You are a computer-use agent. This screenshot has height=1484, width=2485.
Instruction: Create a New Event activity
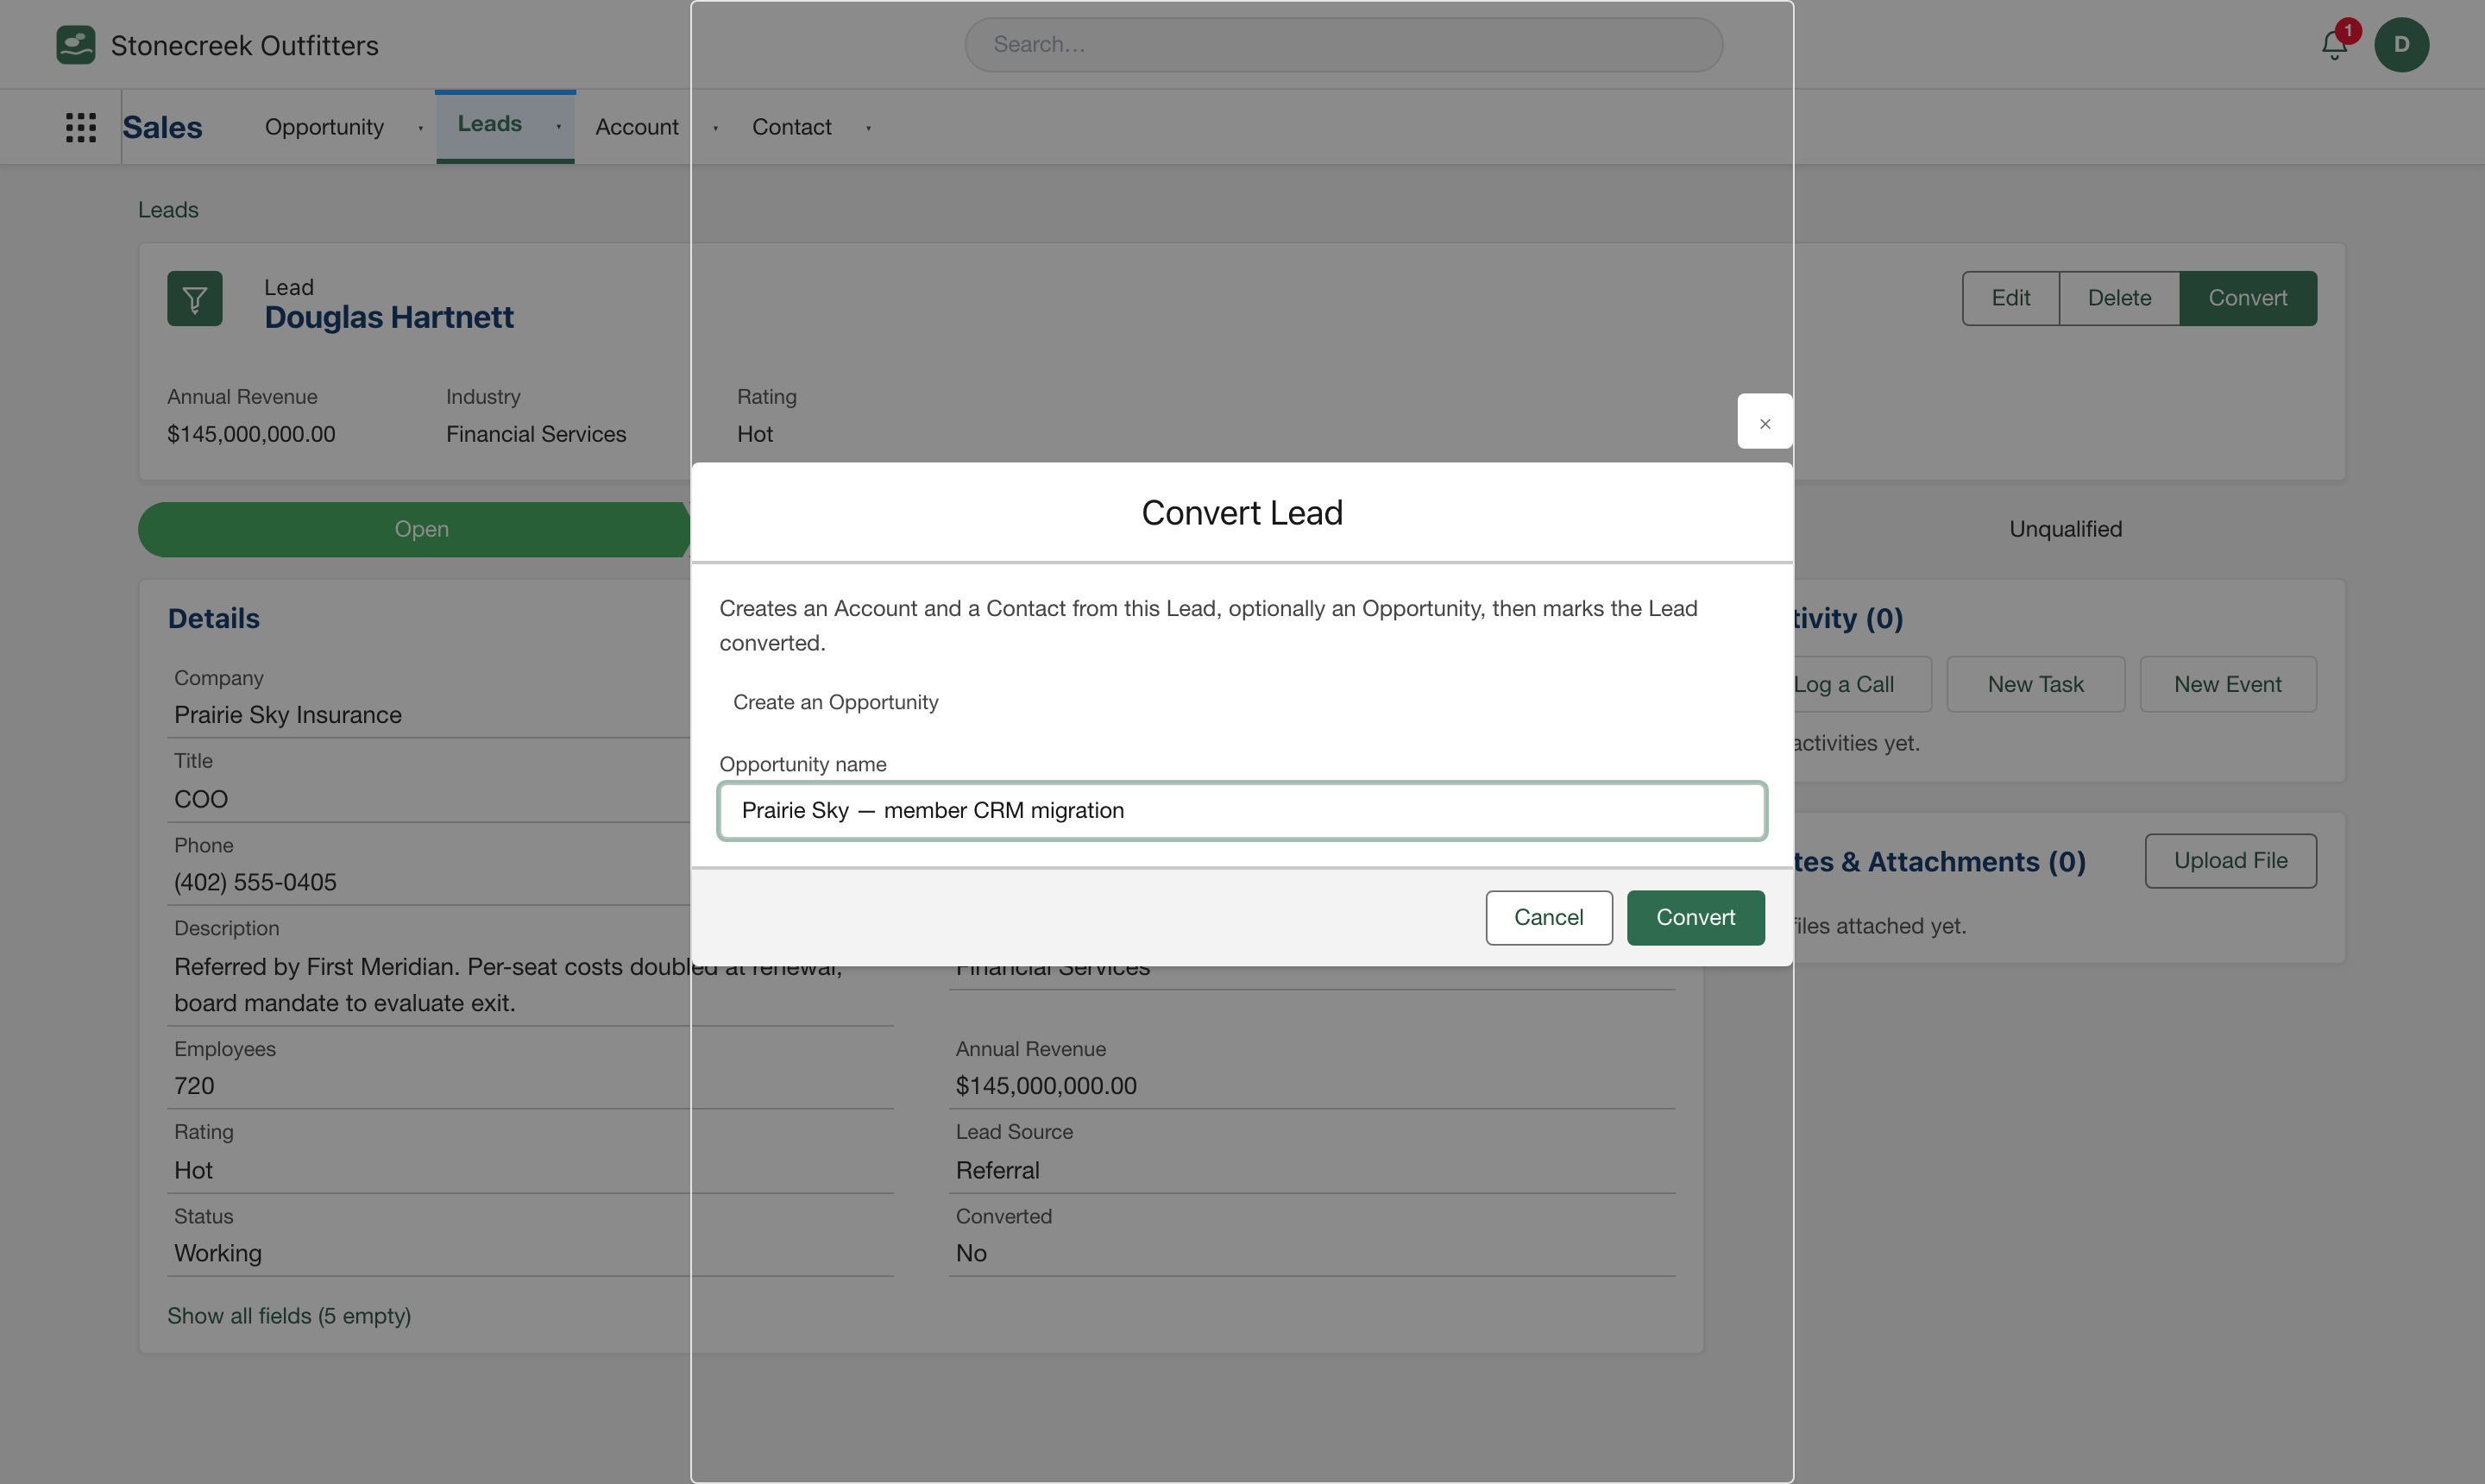(x=2227, y=684)
